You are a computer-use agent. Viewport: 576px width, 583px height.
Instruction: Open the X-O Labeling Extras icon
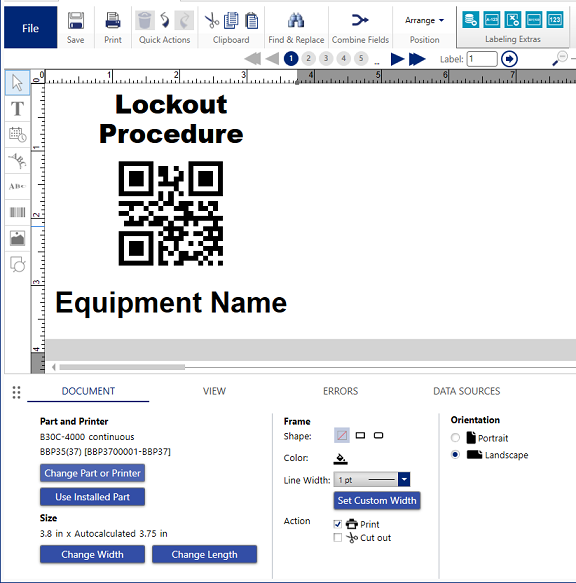[513, 19]
